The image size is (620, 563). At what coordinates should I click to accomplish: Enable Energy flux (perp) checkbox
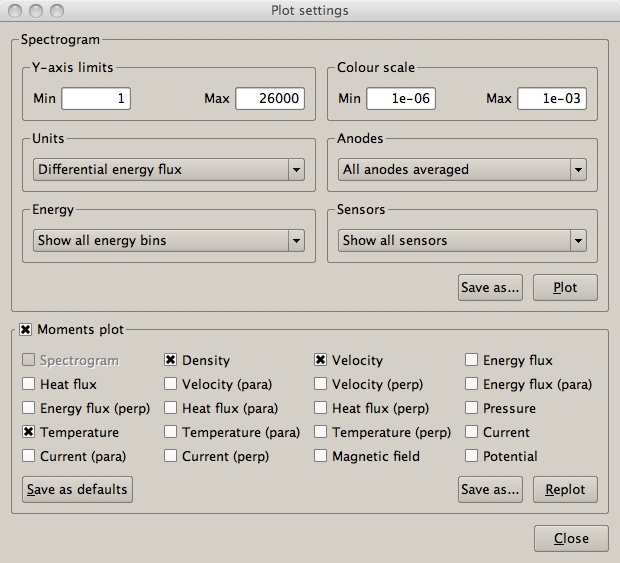[x=28, y=408]
